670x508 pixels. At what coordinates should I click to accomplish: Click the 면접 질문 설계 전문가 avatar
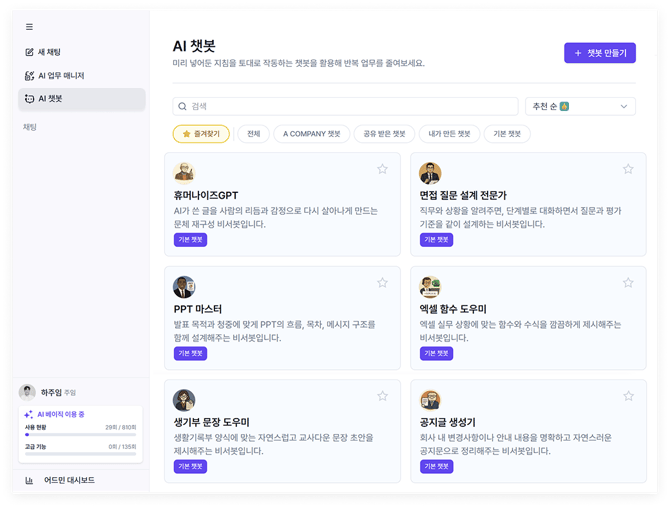[x=430, y=173]
